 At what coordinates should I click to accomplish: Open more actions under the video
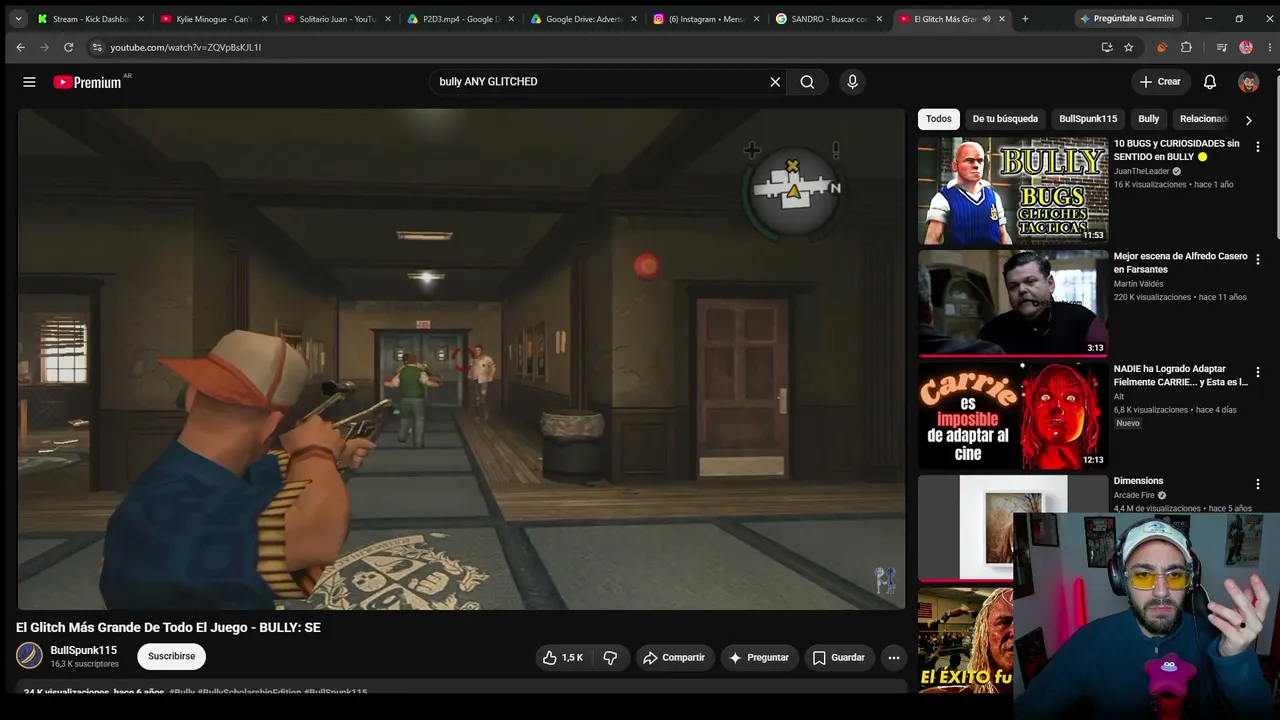(x=894, y=657)
